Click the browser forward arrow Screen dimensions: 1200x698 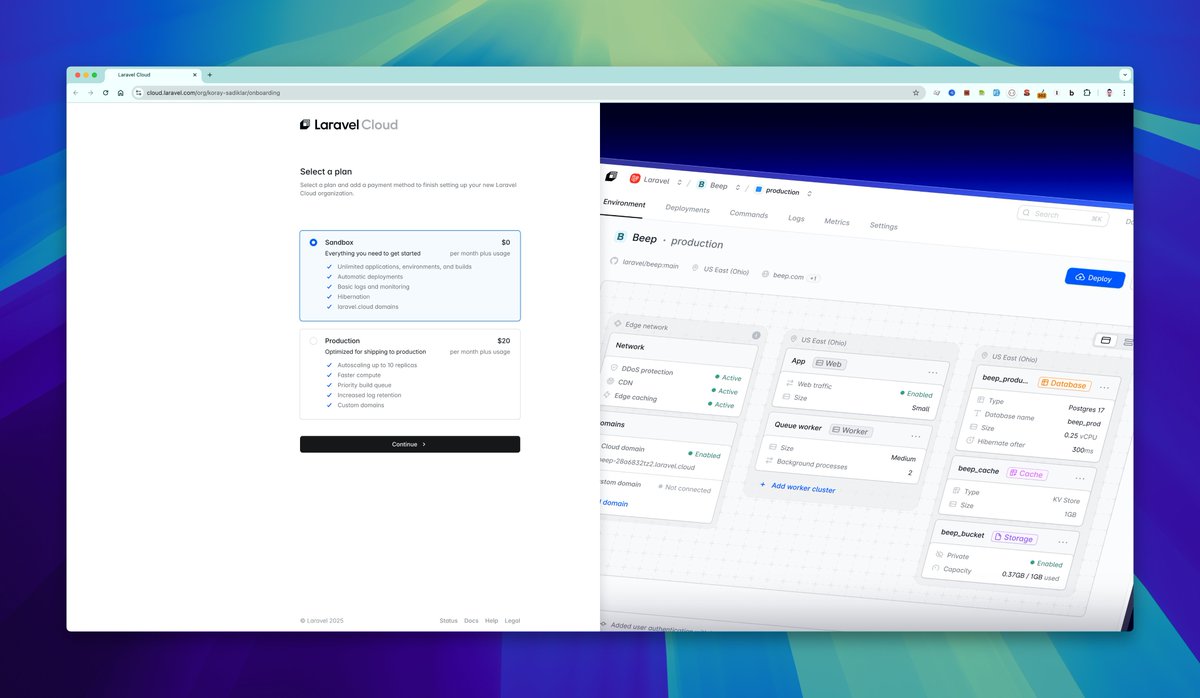pos(90,92)
